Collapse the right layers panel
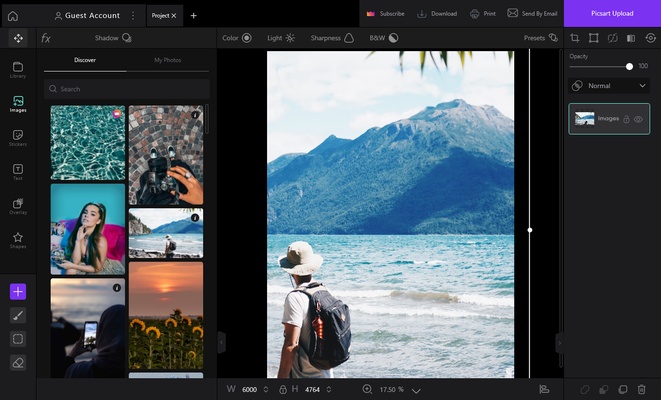661x400 pixels. coord(559,343)
